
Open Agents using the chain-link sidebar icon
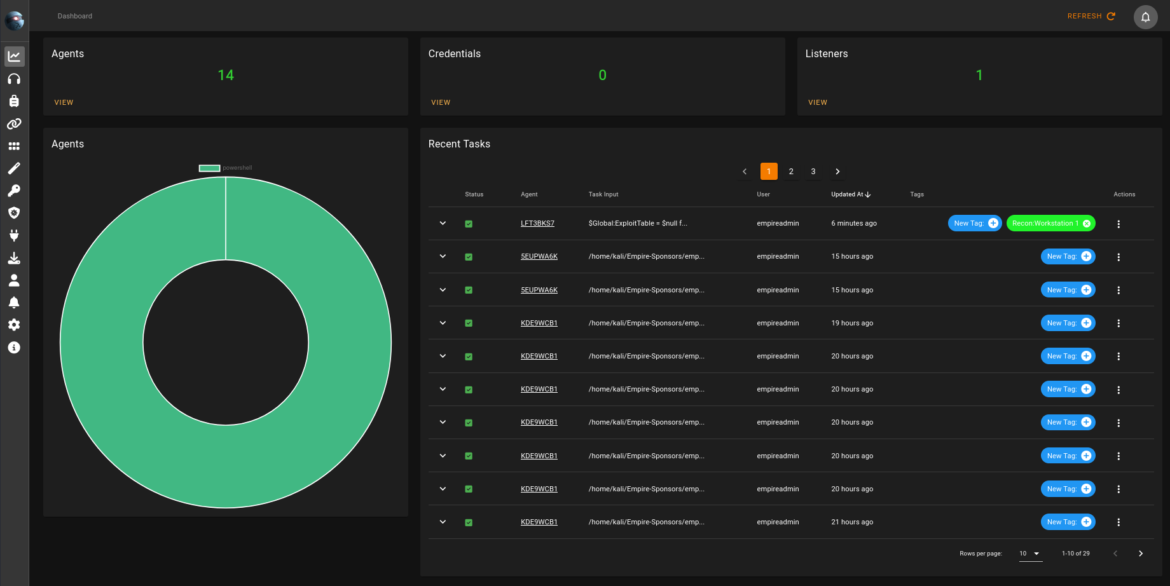click(x=14, y=123)
